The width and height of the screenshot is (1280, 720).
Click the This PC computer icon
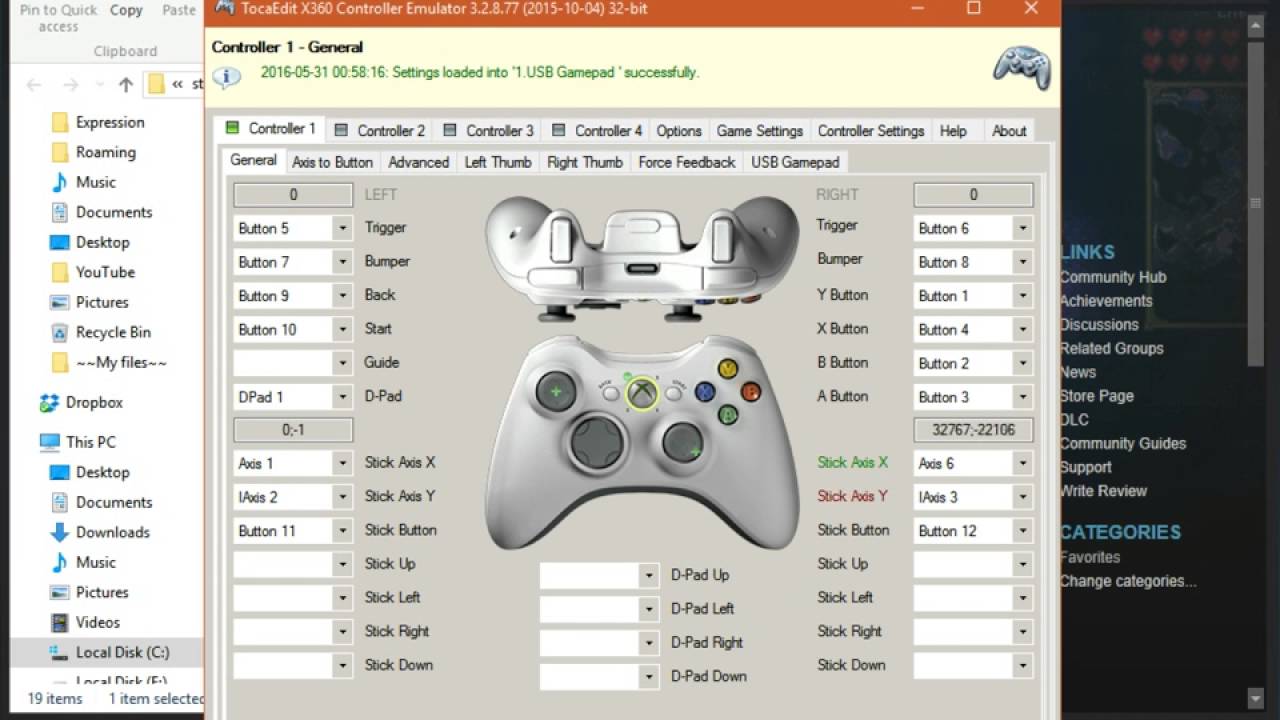coord(50,442)
